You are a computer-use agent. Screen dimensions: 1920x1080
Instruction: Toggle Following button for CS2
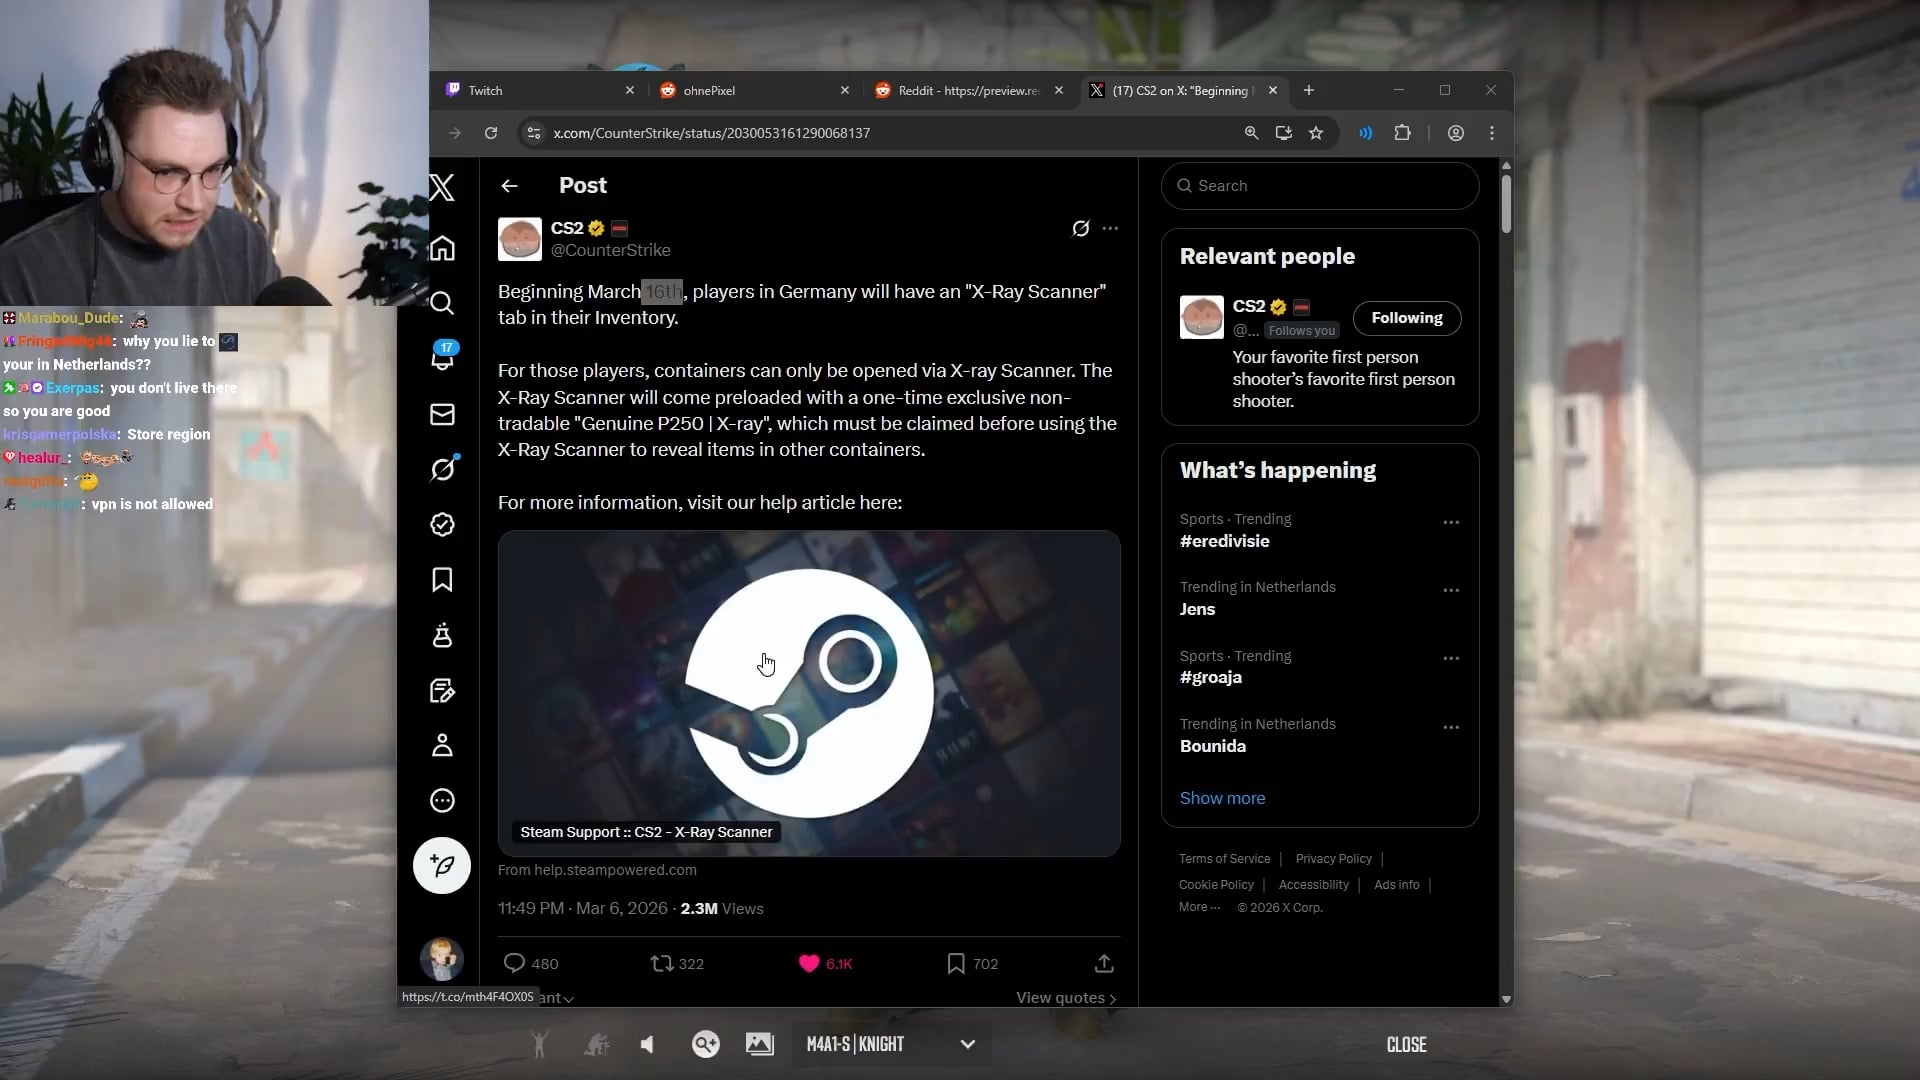pos(1406,318)
